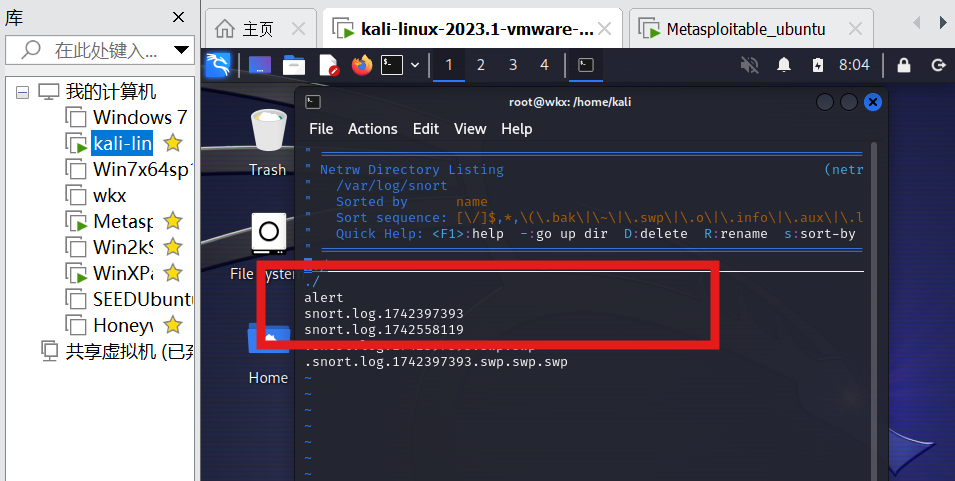
Task: Open the terminal File menu
Action: (x=321, y=128)
